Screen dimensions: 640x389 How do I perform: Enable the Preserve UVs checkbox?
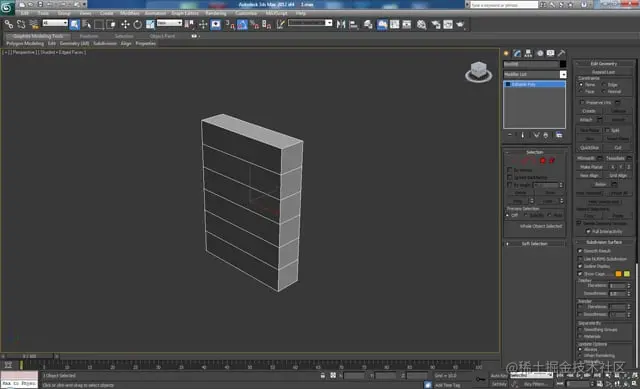pyautogui.click(x=582, y=102)
